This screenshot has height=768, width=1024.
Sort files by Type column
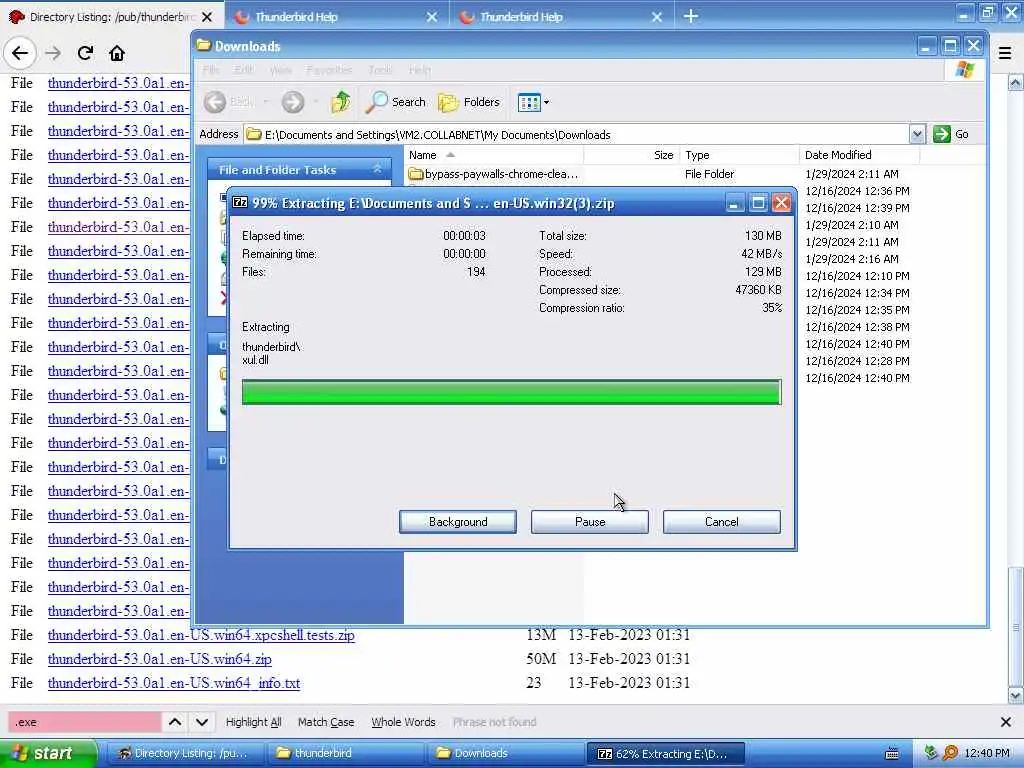(x=739, y=155)
